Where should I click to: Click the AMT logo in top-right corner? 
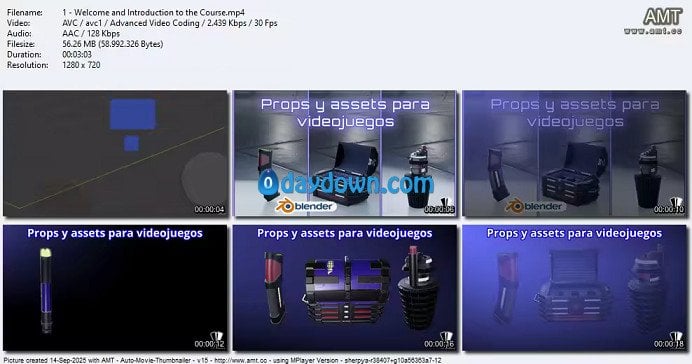(x=662, y=17)
